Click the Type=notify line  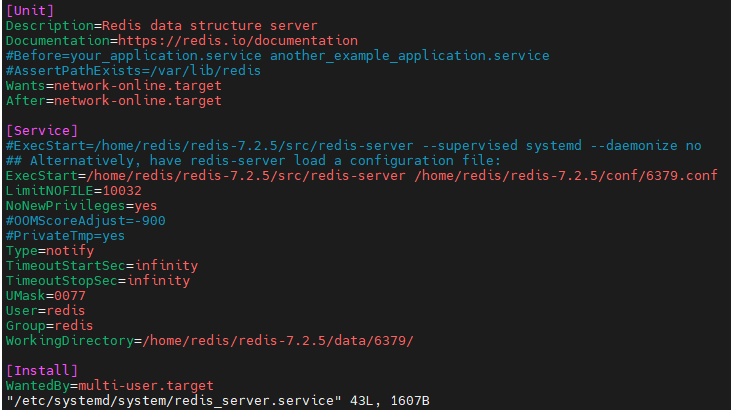pos(50,250)
